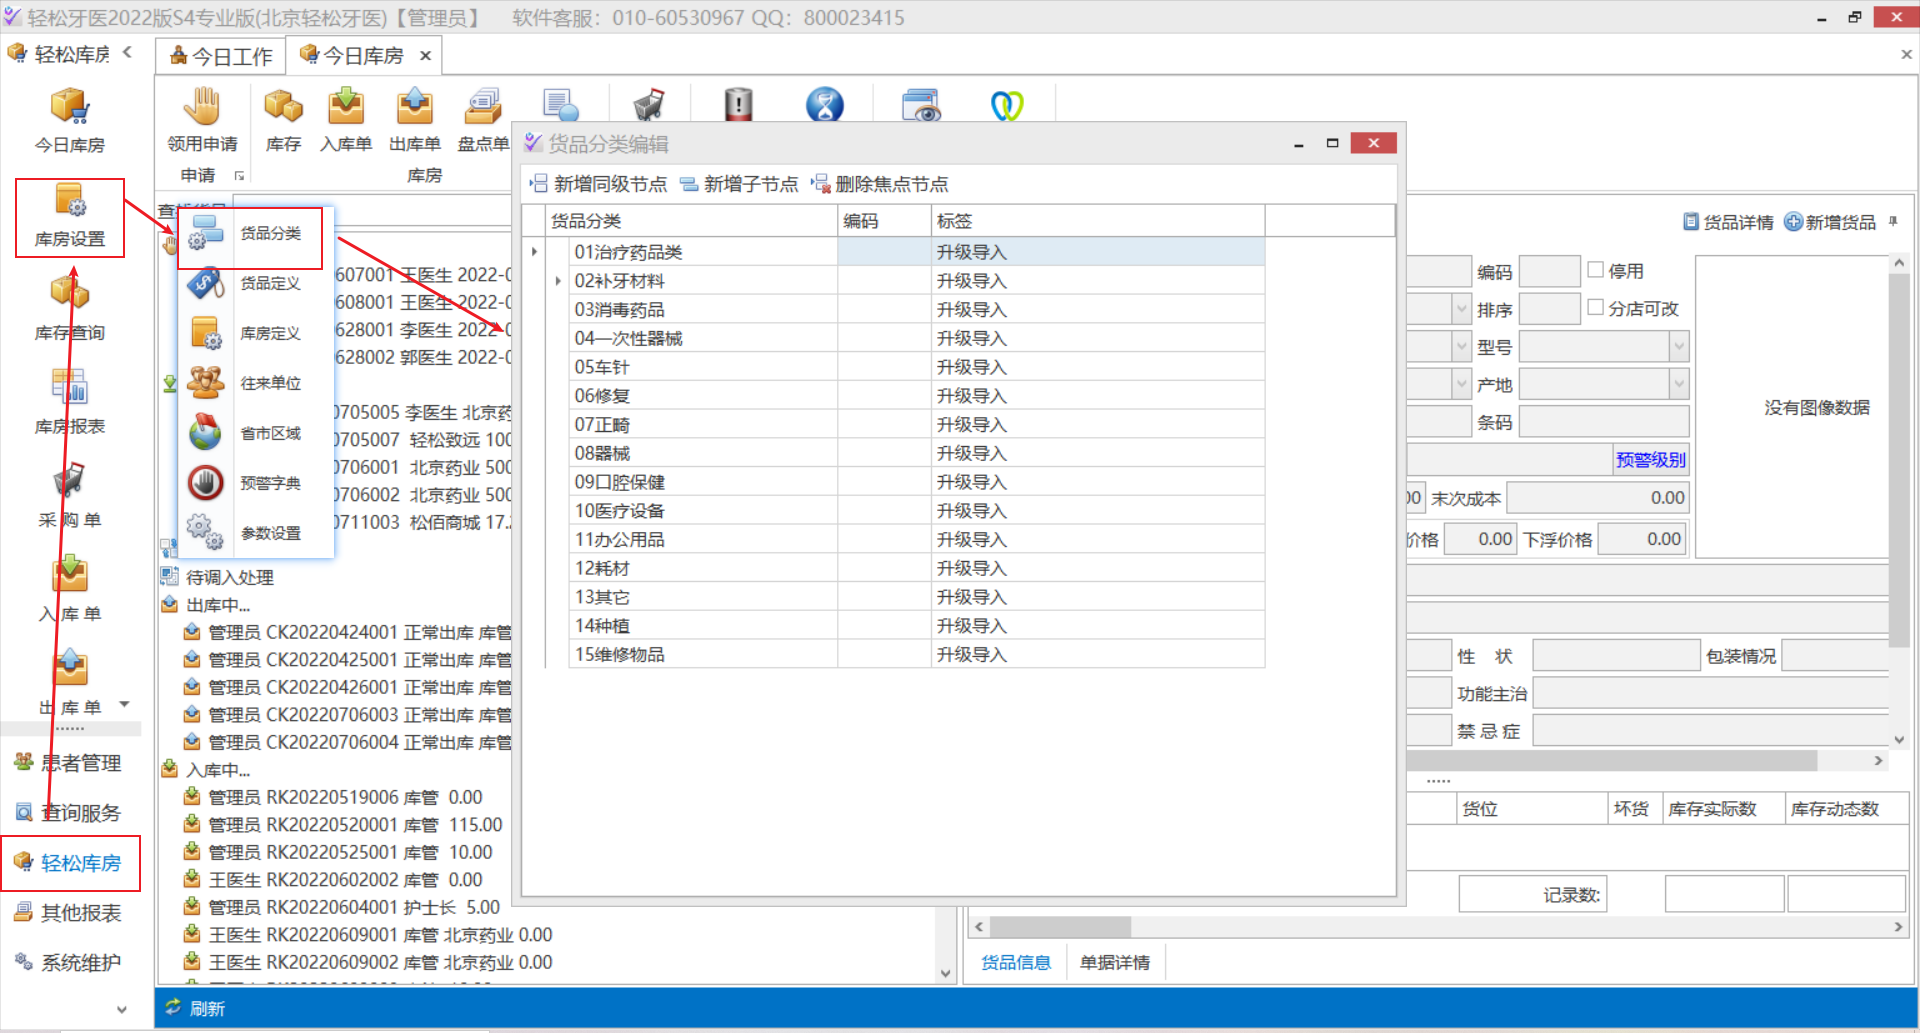Viewport: 1920px width, 1033px height.
Task: Open 查询服务 module
Action: point(68,813)
